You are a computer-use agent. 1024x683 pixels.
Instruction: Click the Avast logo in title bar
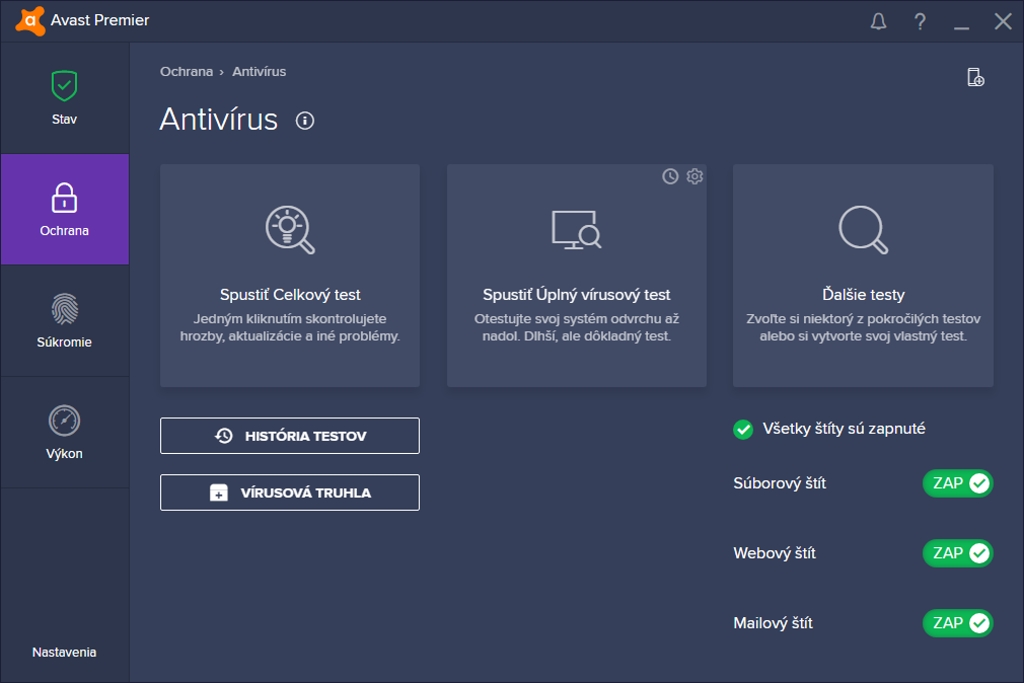30,21
